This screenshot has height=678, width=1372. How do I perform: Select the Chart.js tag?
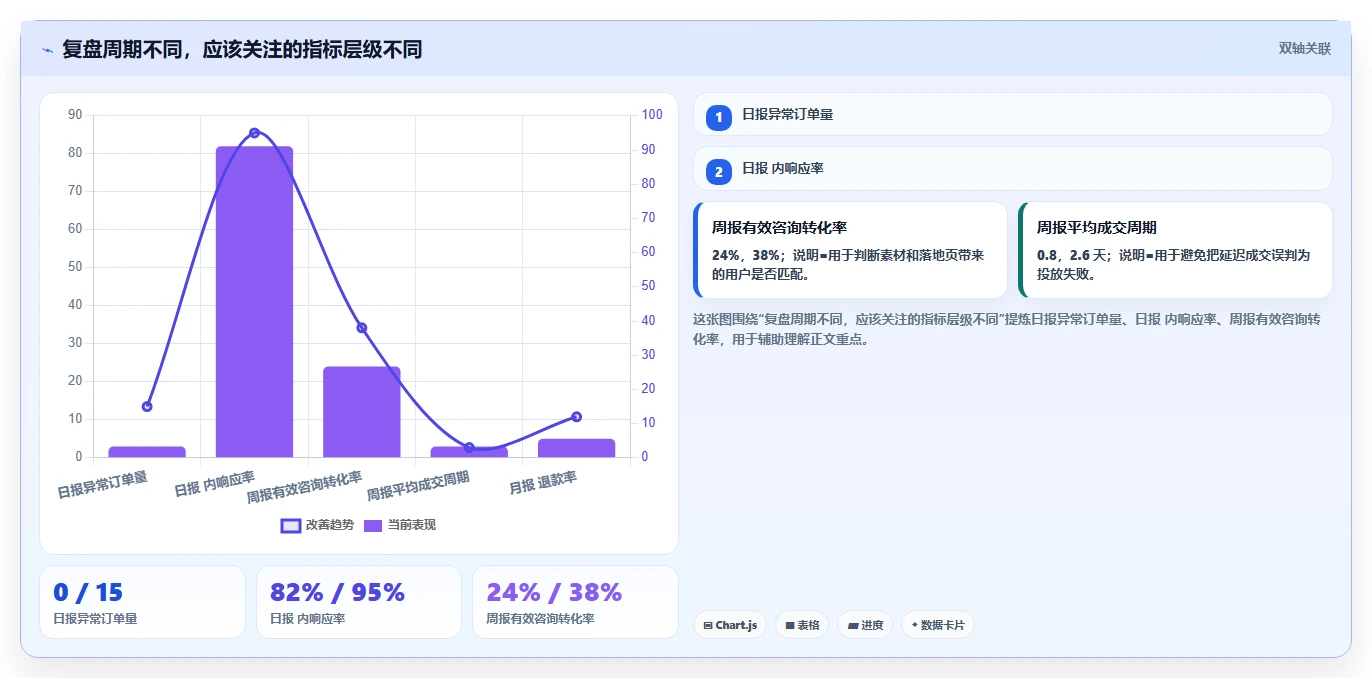tap(731, 625)
